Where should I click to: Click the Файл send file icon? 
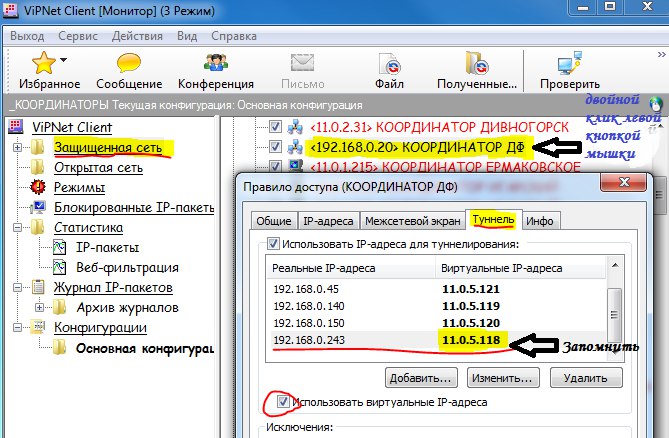[389, 64]
